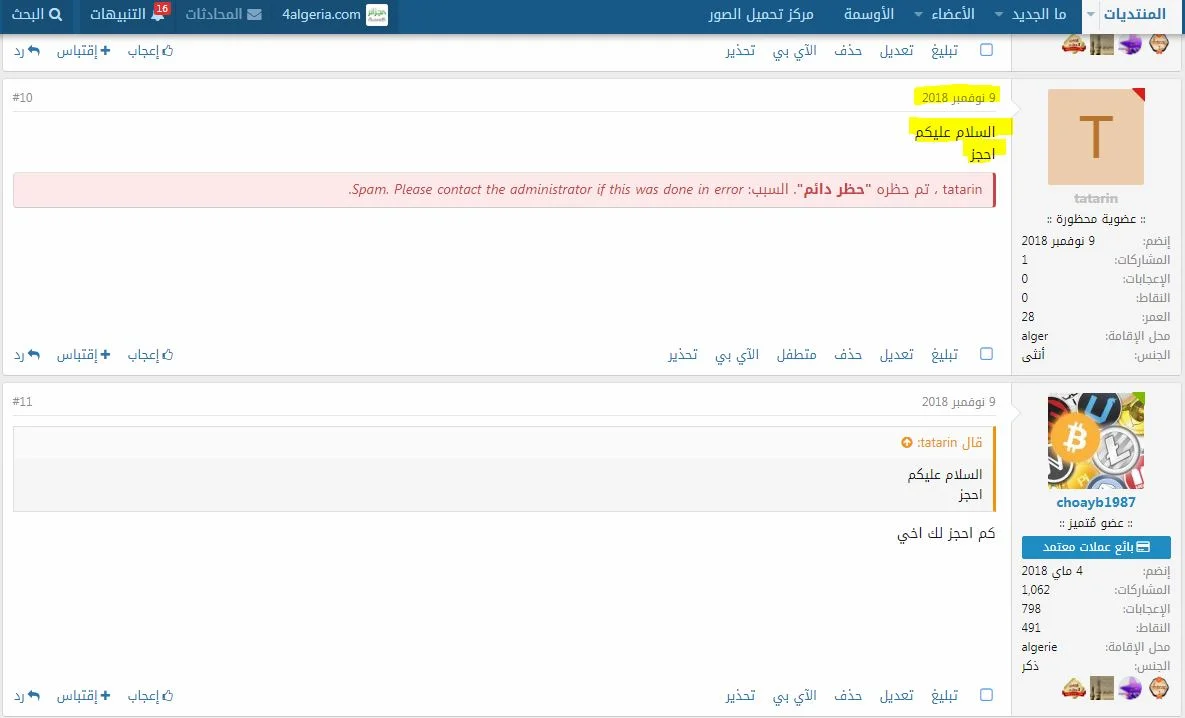Image resolution: width=1185 pixels, height=718 pixels.
Task: Open tatarin's letter T avatar
Action: (1096, 137)
